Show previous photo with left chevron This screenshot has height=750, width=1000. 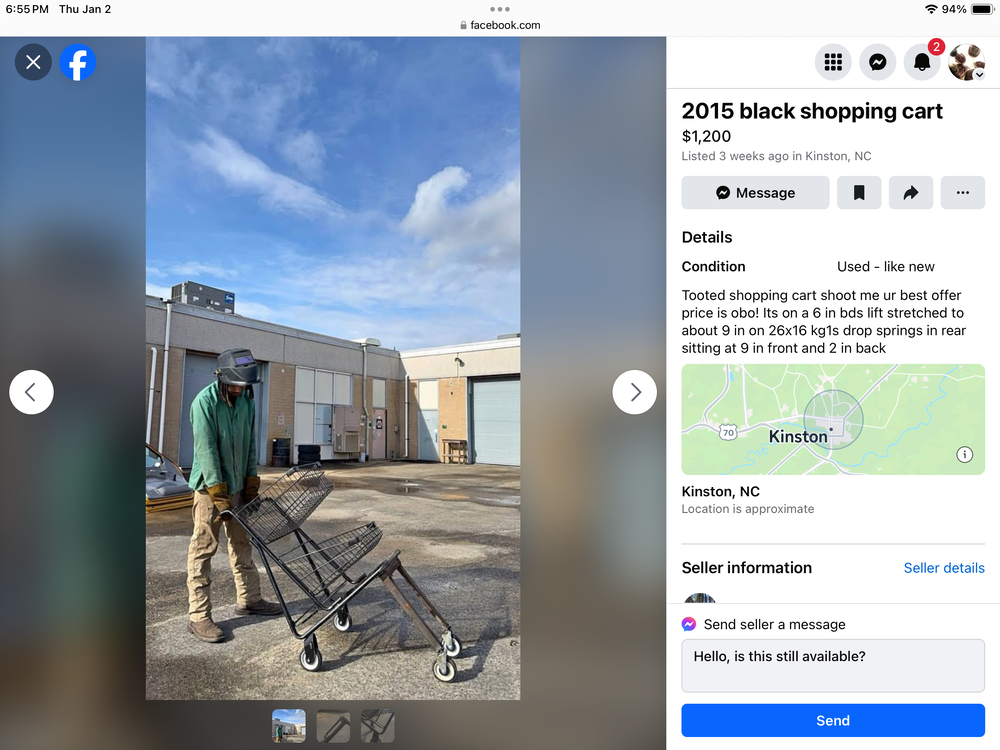click(31, 392)
